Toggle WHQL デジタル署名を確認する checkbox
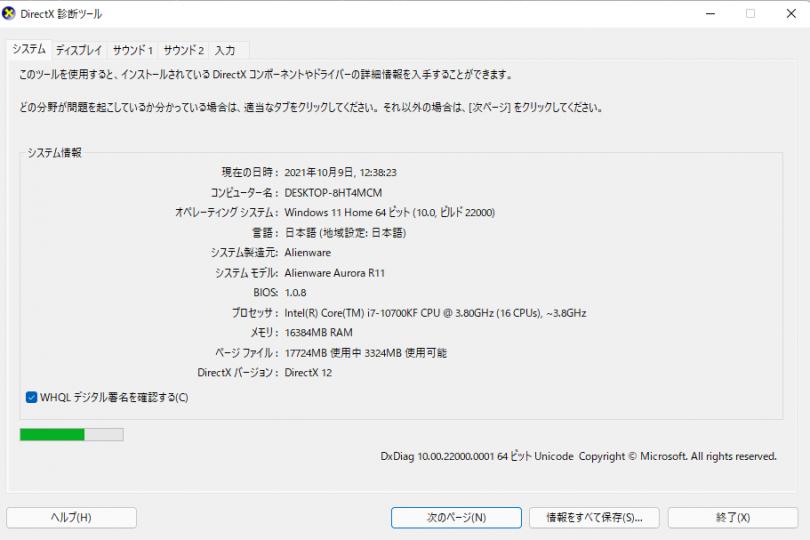The width and height of the screenshot is (810, 540). (32, 397)
